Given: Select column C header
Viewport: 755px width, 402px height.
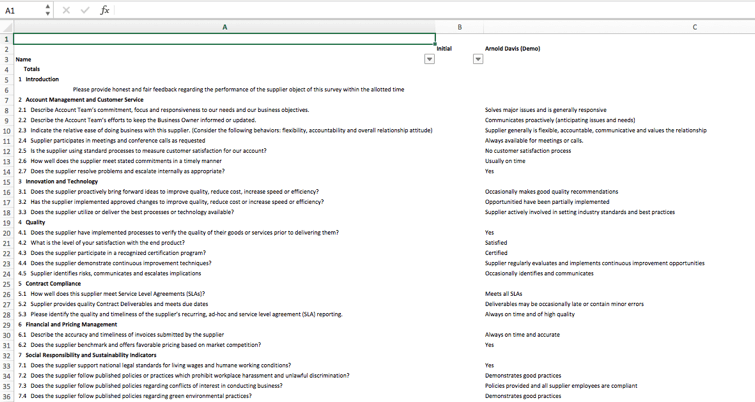Looking at the screenshot, I should (694, 27).
